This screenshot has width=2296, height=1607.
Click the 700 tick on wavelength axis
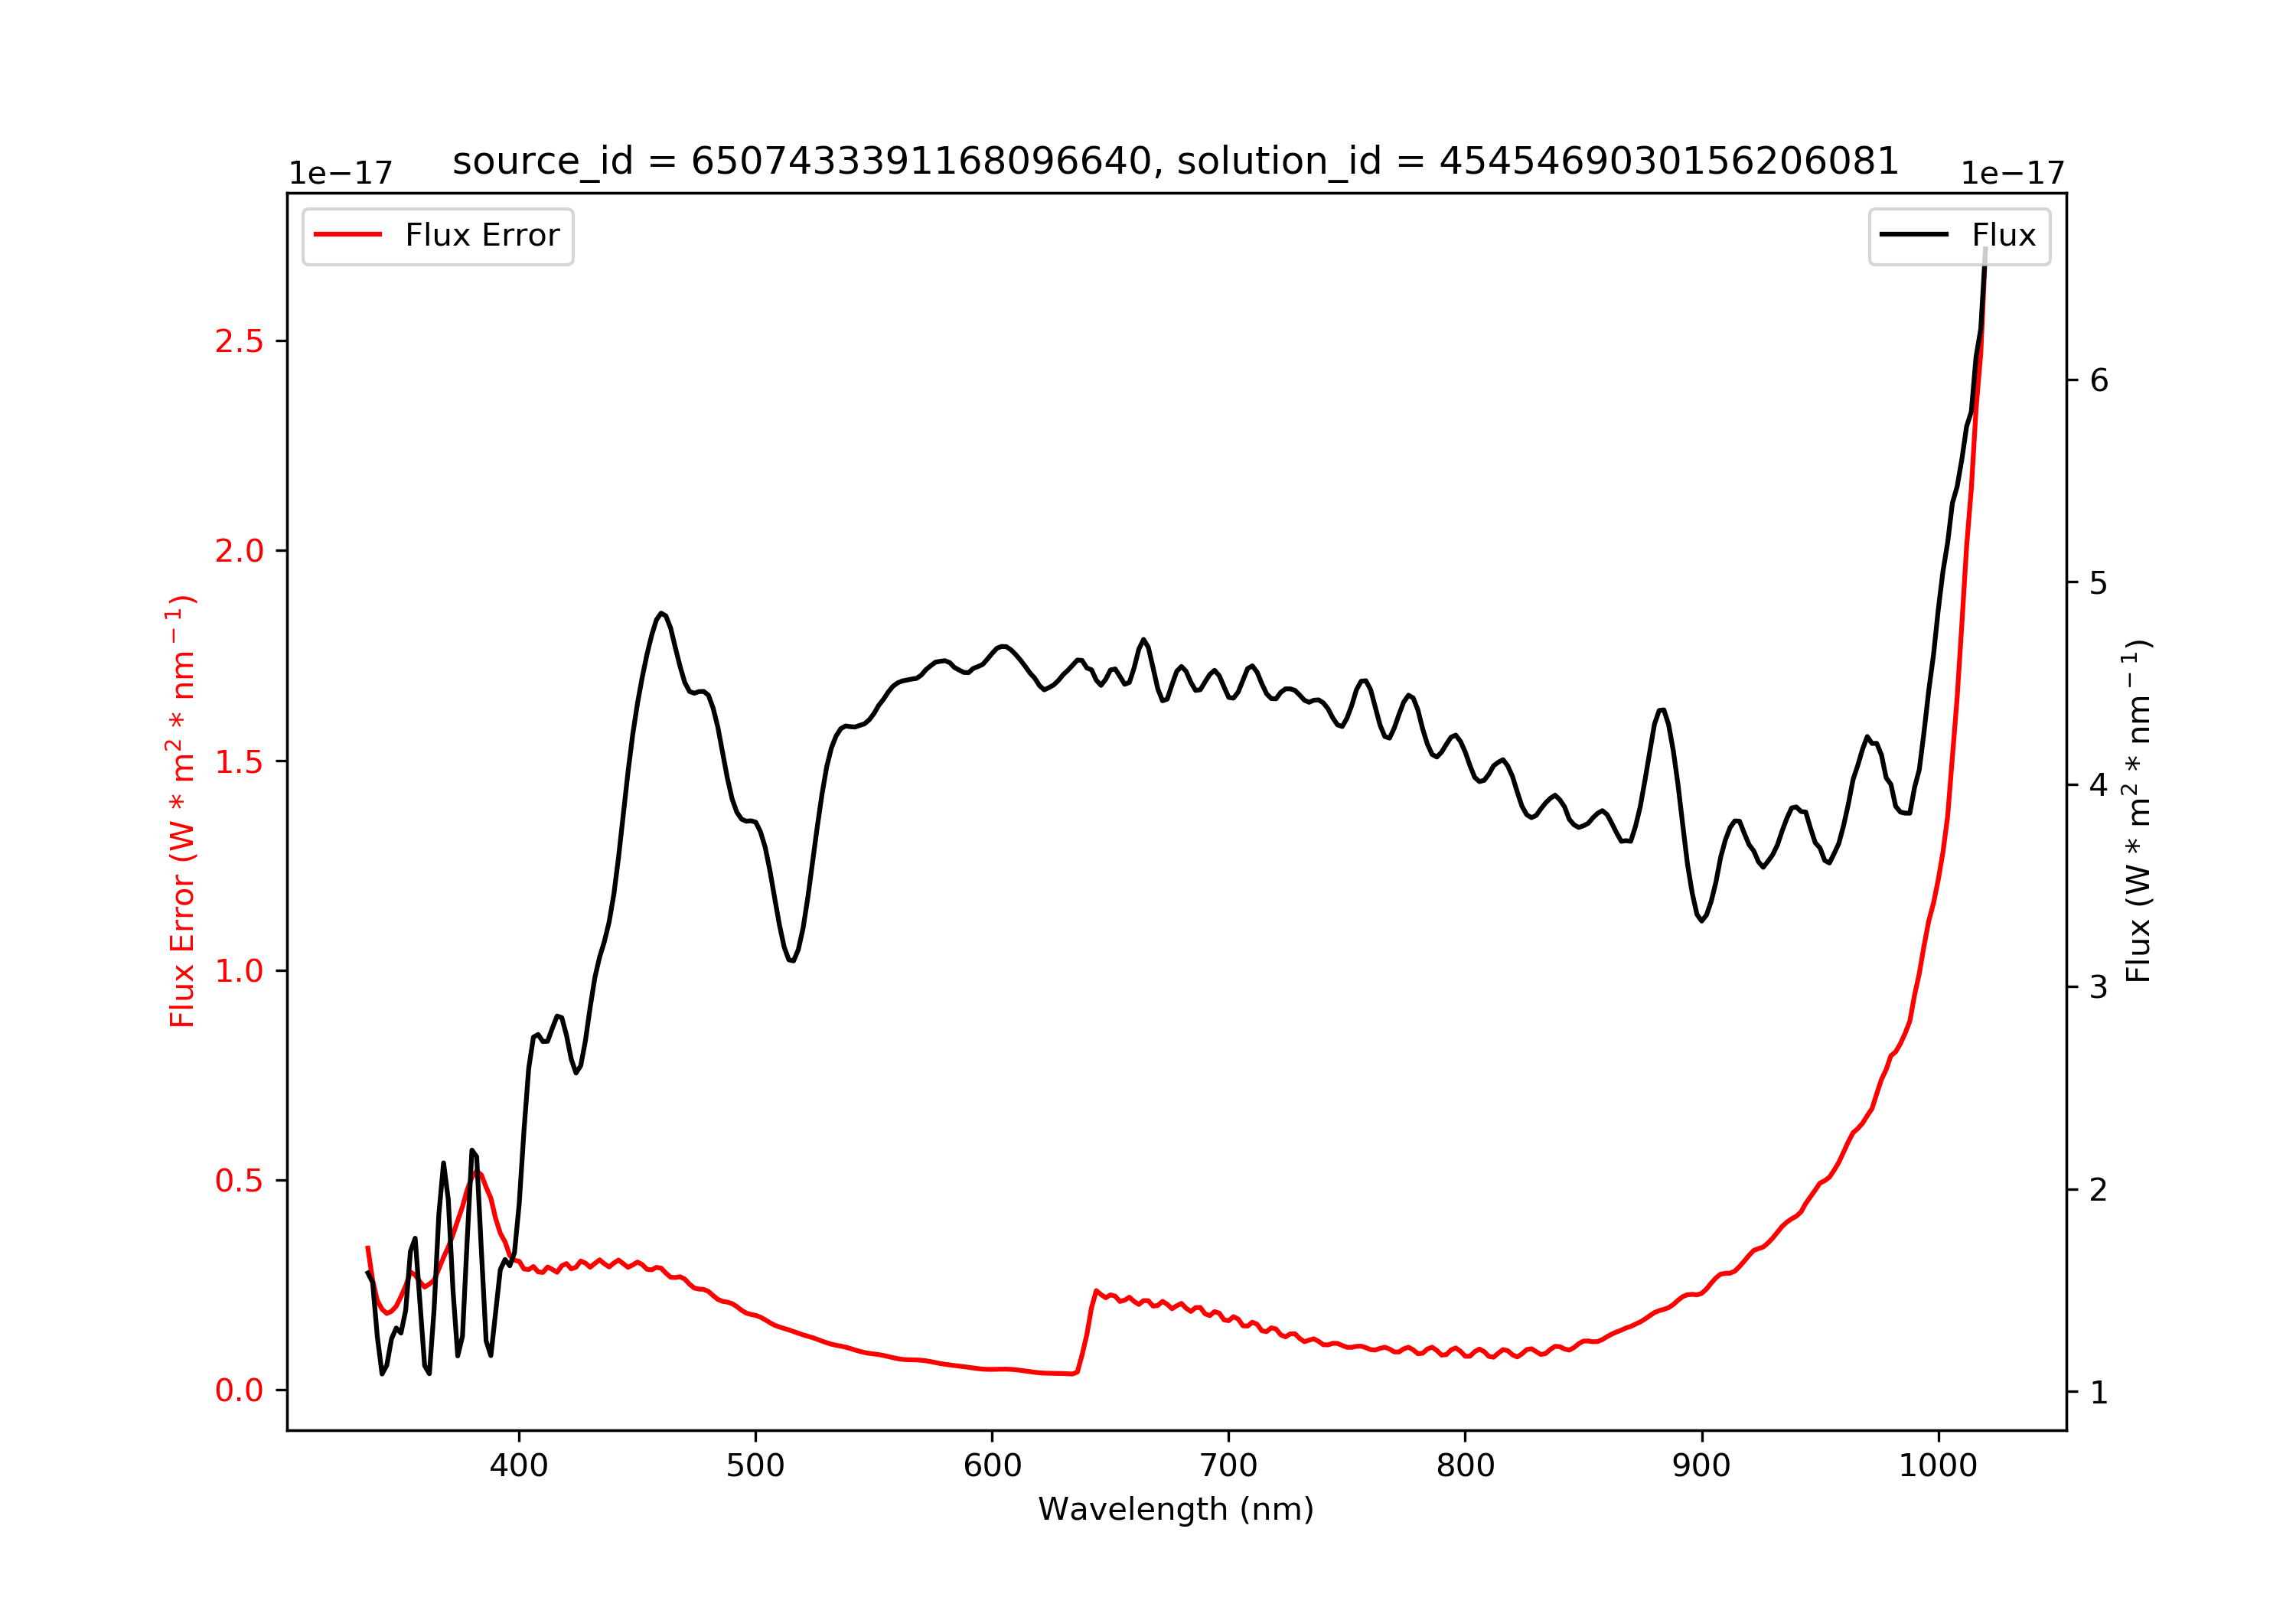point(1228,1466)
